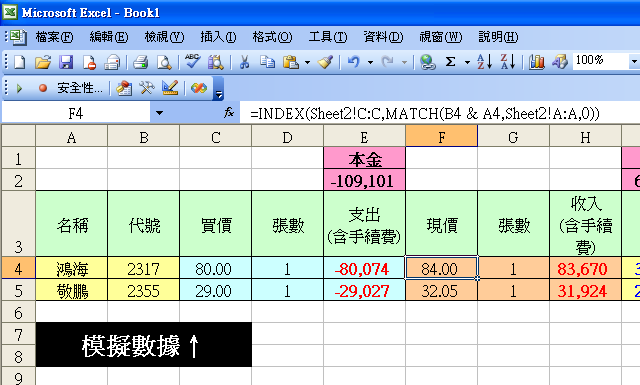640x385 pixels.
Task: Click the Name Box showing F4
Action: coord(76,113)
